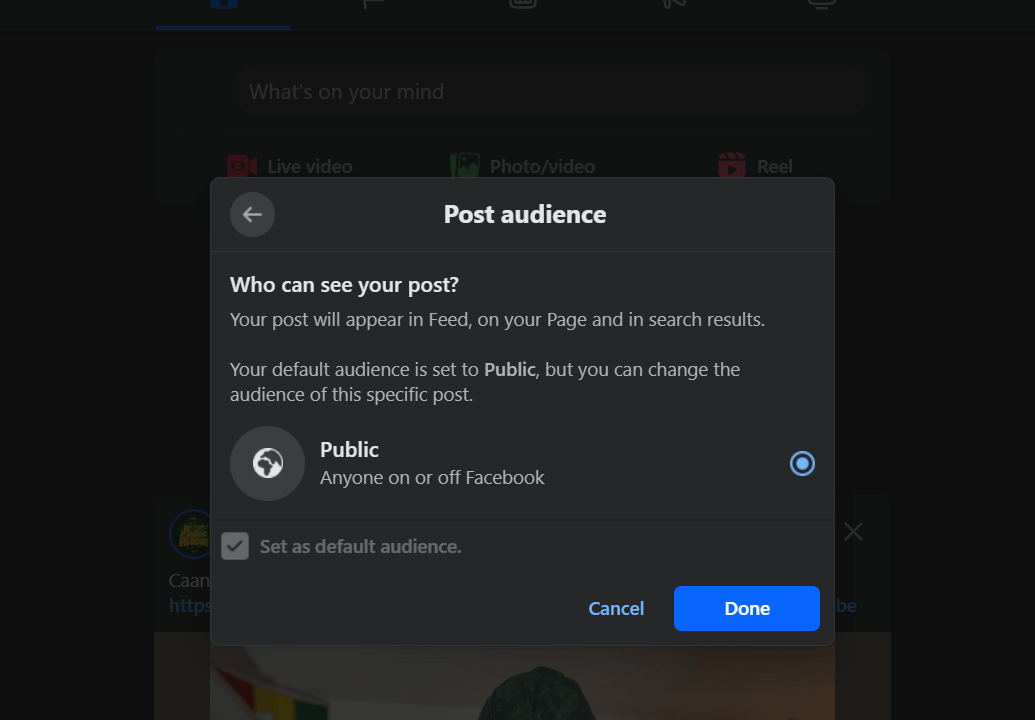Dismiss the subscribe prompt with the X

click(x=852, y=531)
